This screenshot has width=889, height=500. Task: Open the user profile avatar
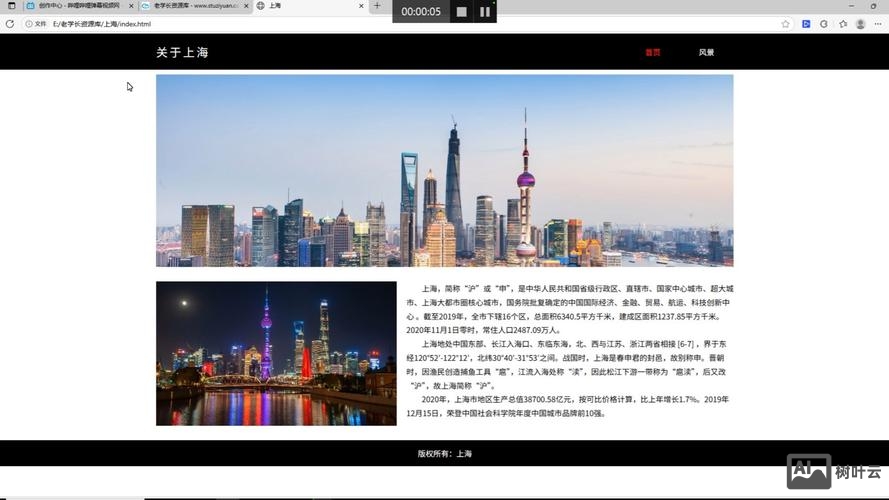[x=861, y=24]
